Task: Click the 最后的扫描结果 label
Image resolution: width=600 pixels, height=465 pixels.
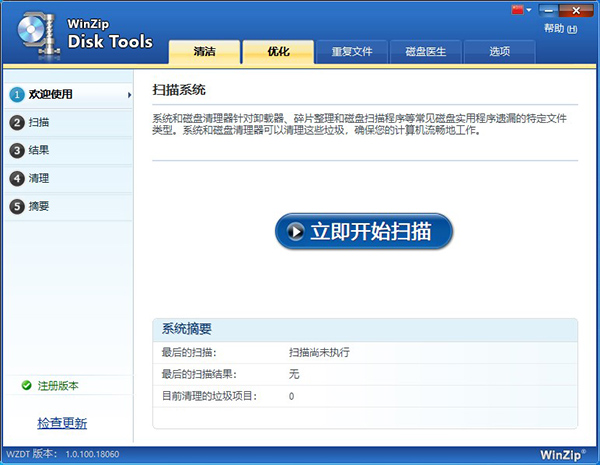Action: pos(199,374)
